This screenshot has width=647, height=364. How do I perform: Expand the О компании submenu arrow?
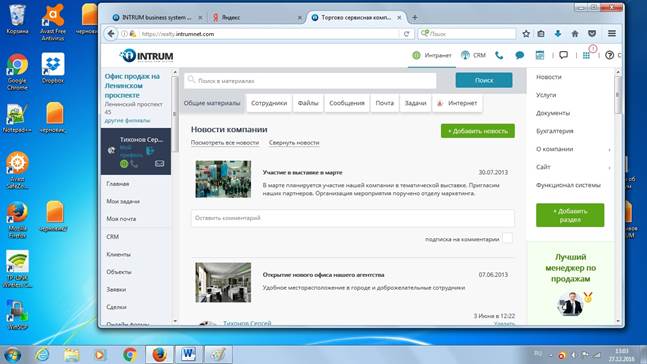click(609, 149)
